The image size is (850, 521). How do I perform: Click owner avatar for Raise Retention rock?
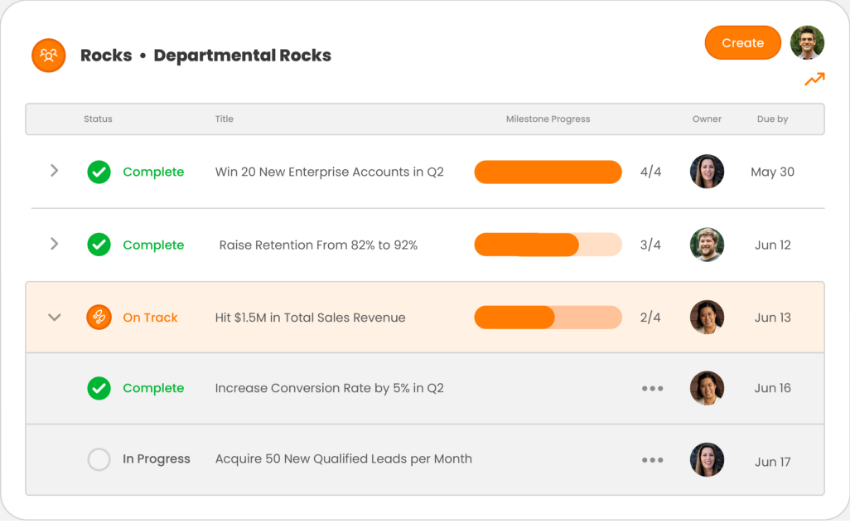tap(707, 245)
